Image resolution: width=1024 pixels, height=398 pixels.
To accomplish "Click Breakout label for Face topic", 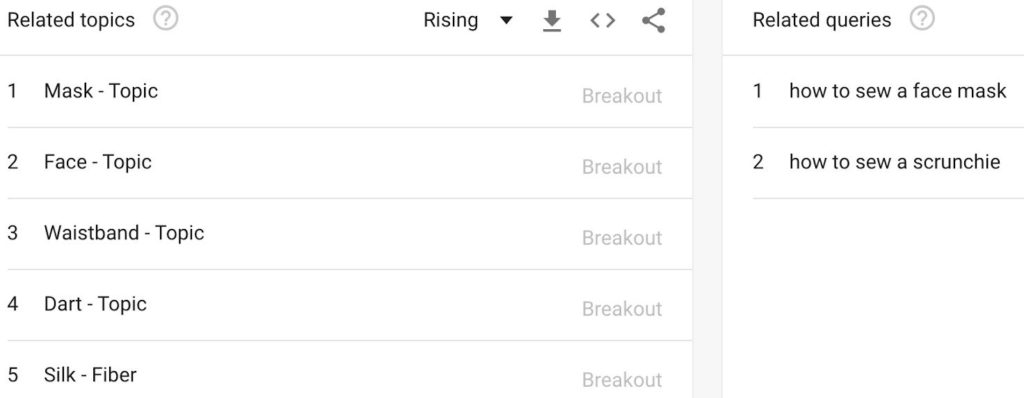I will pyautogui.click(x=622, y=167).
